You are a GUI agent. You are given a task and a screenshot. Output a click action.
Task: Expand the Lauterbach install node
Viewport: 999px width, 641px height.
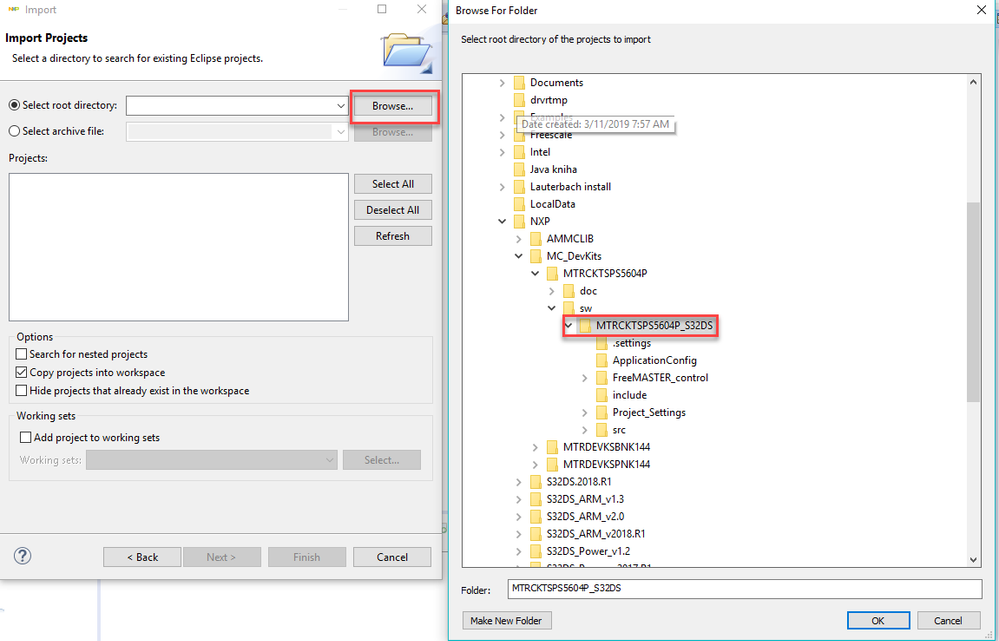pos(502,187)
